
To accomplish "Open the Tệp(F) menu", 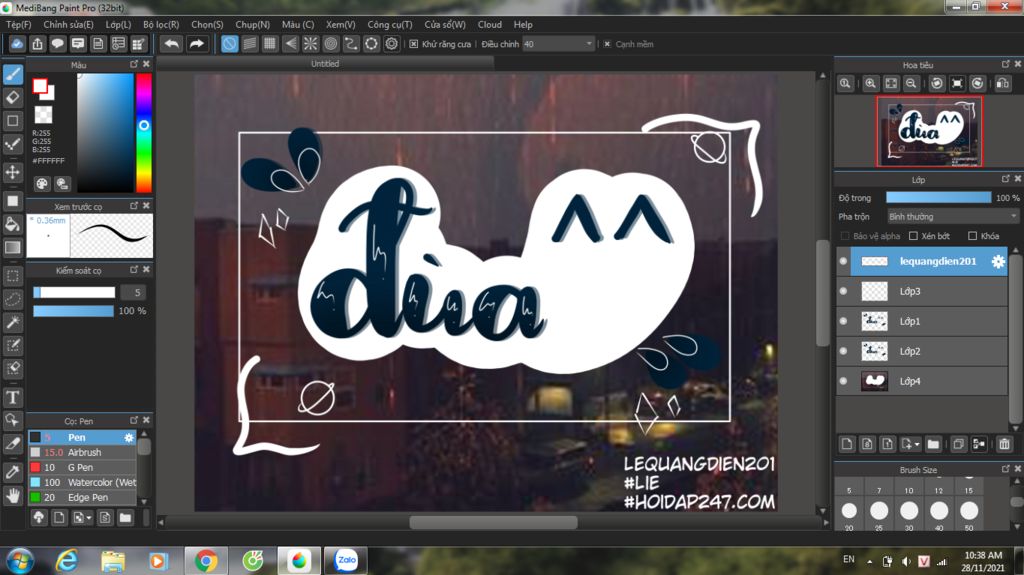I will click(18, 24).
